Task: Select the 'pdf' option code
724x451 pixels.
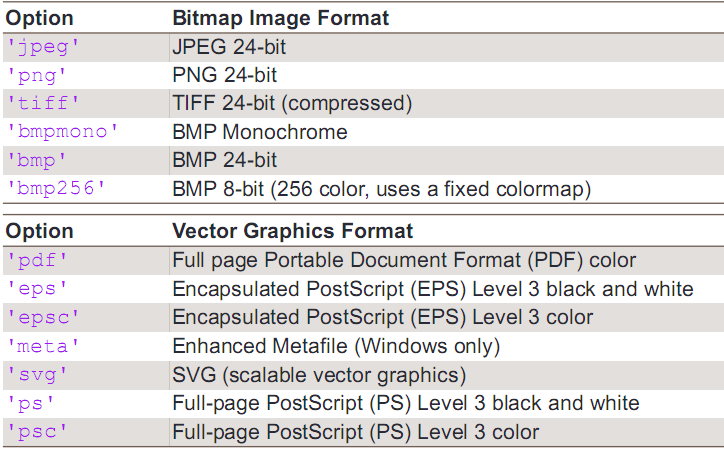Action: click(x=36, y=261)
